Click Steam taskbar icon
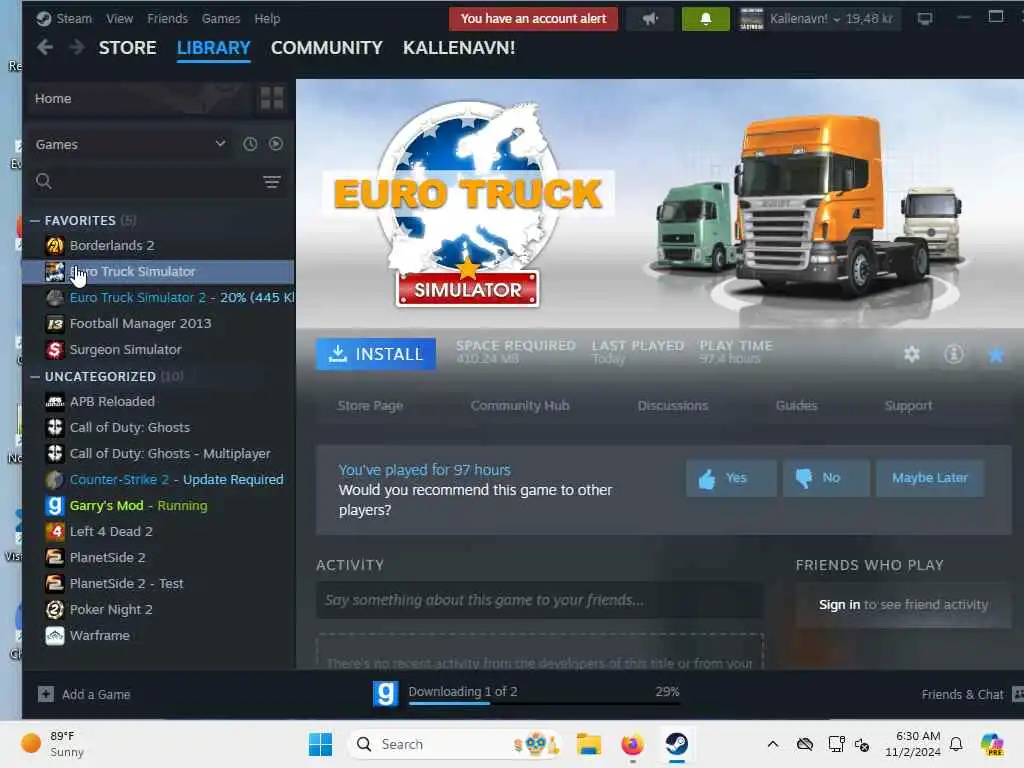 click(x=677, y=744)
